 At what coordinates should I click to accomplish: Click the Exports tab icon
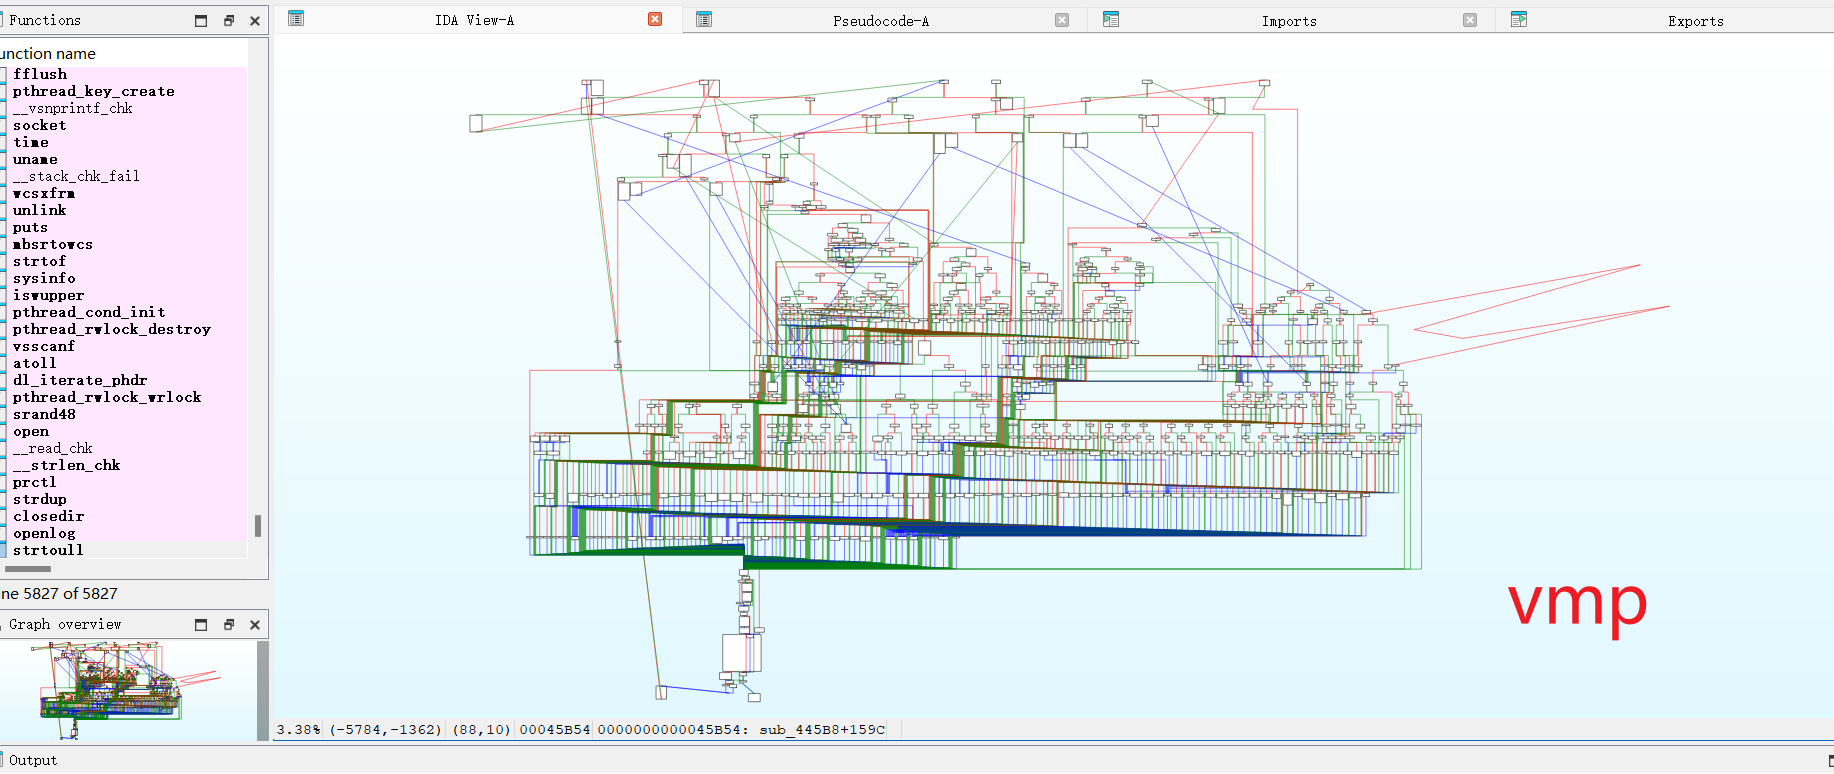1519,19
